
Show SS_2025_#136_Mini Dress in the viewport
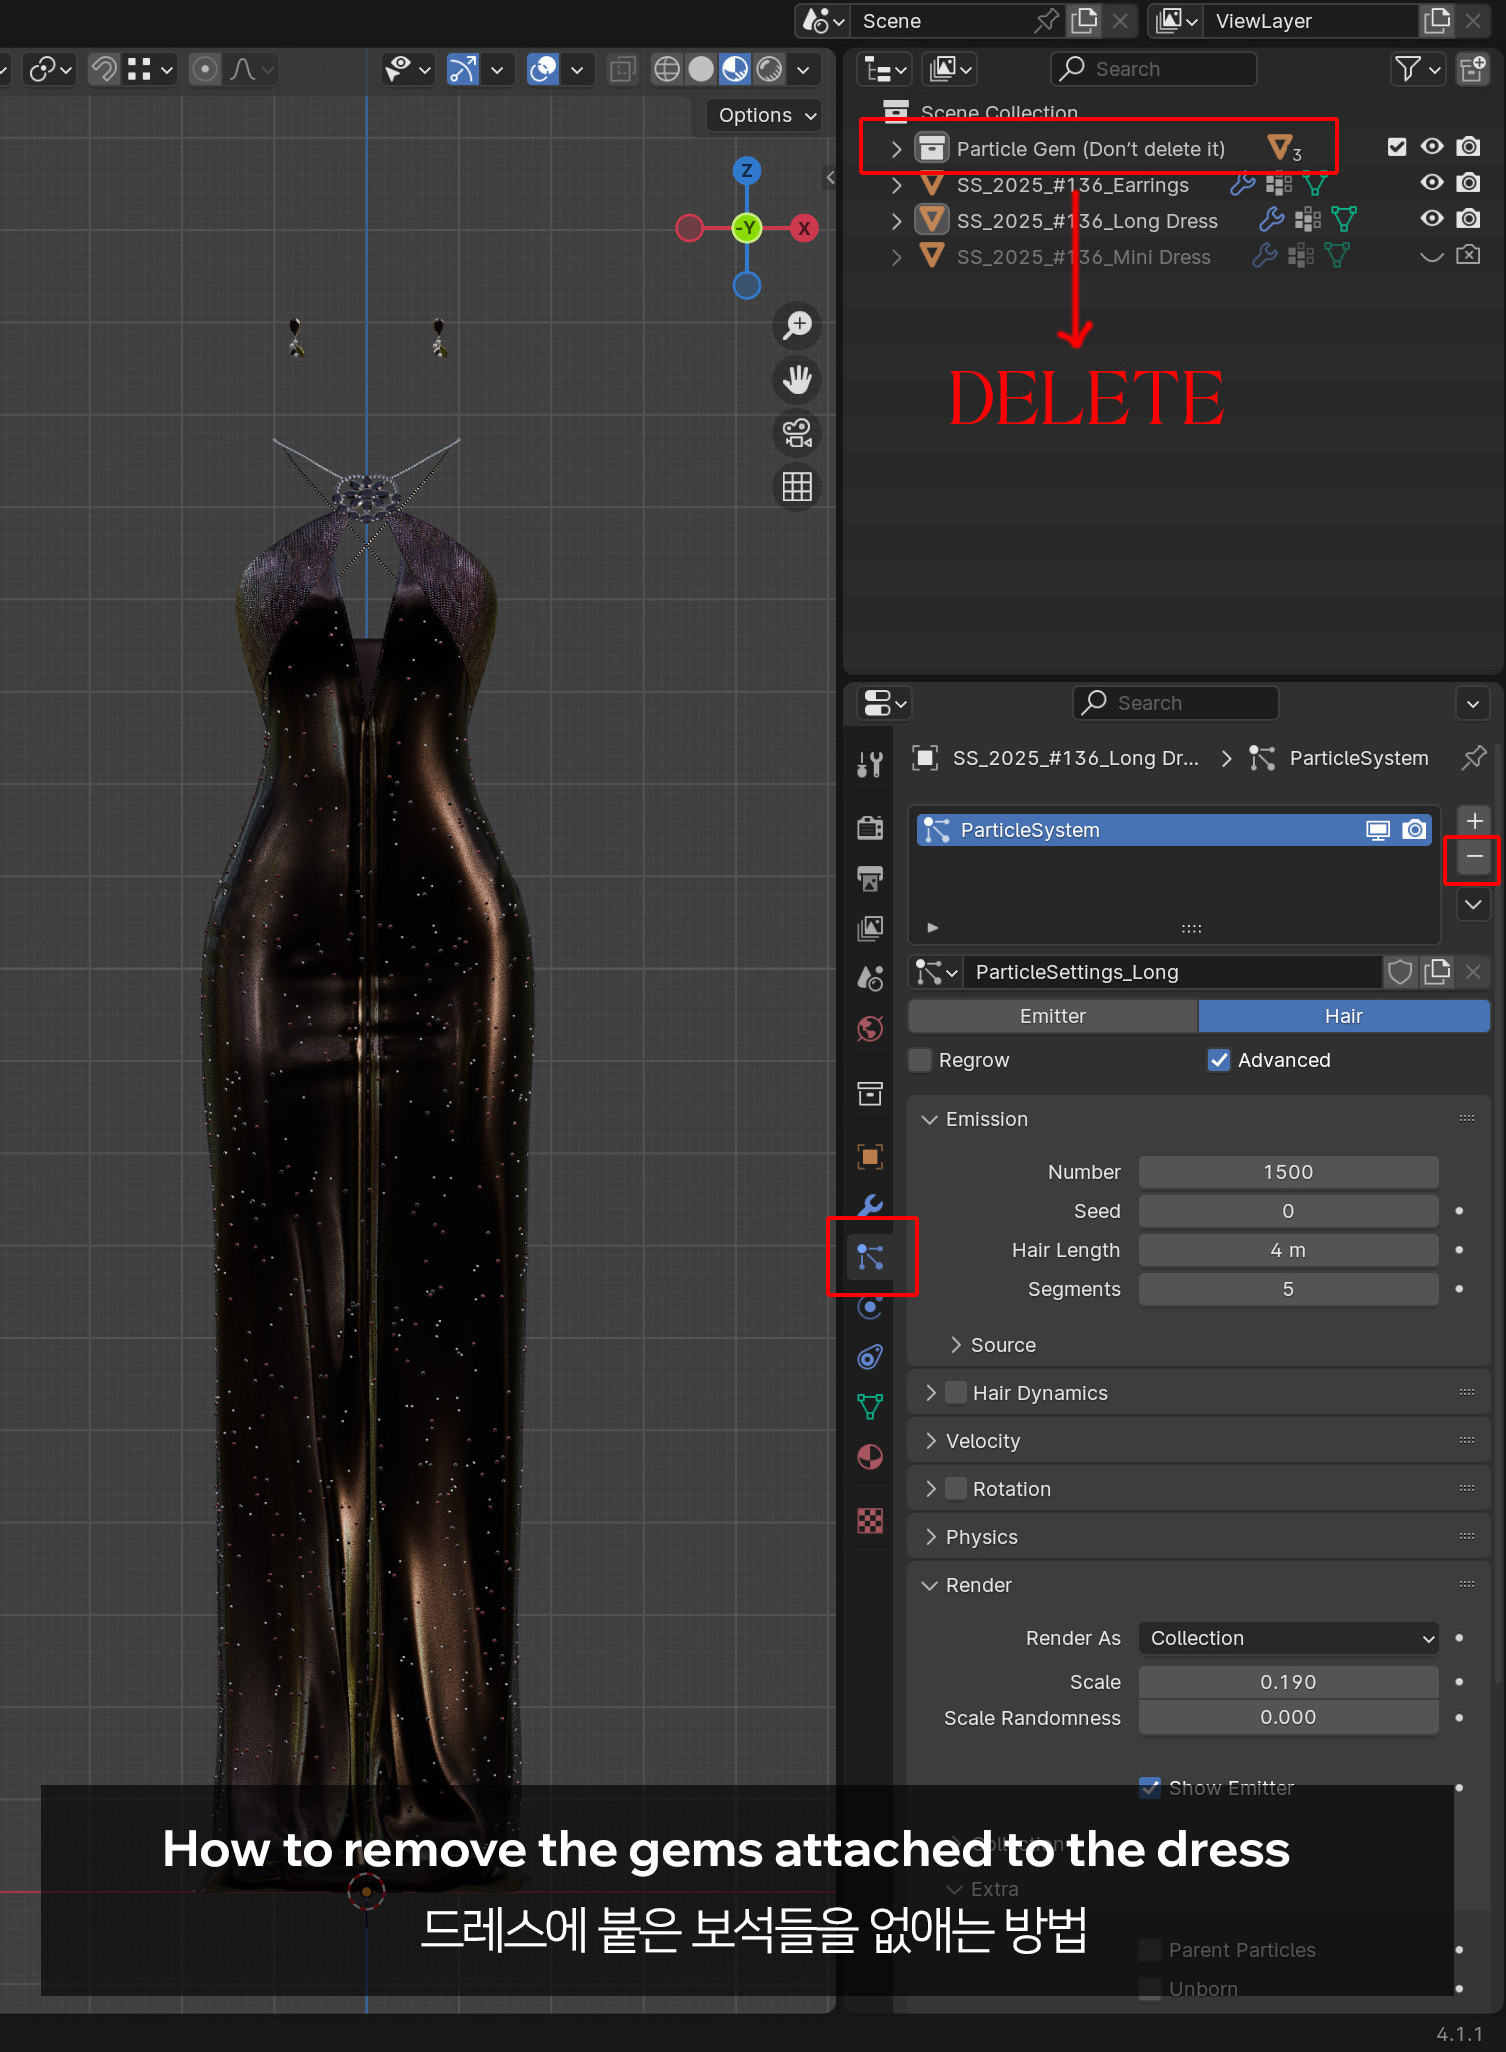1432,255
